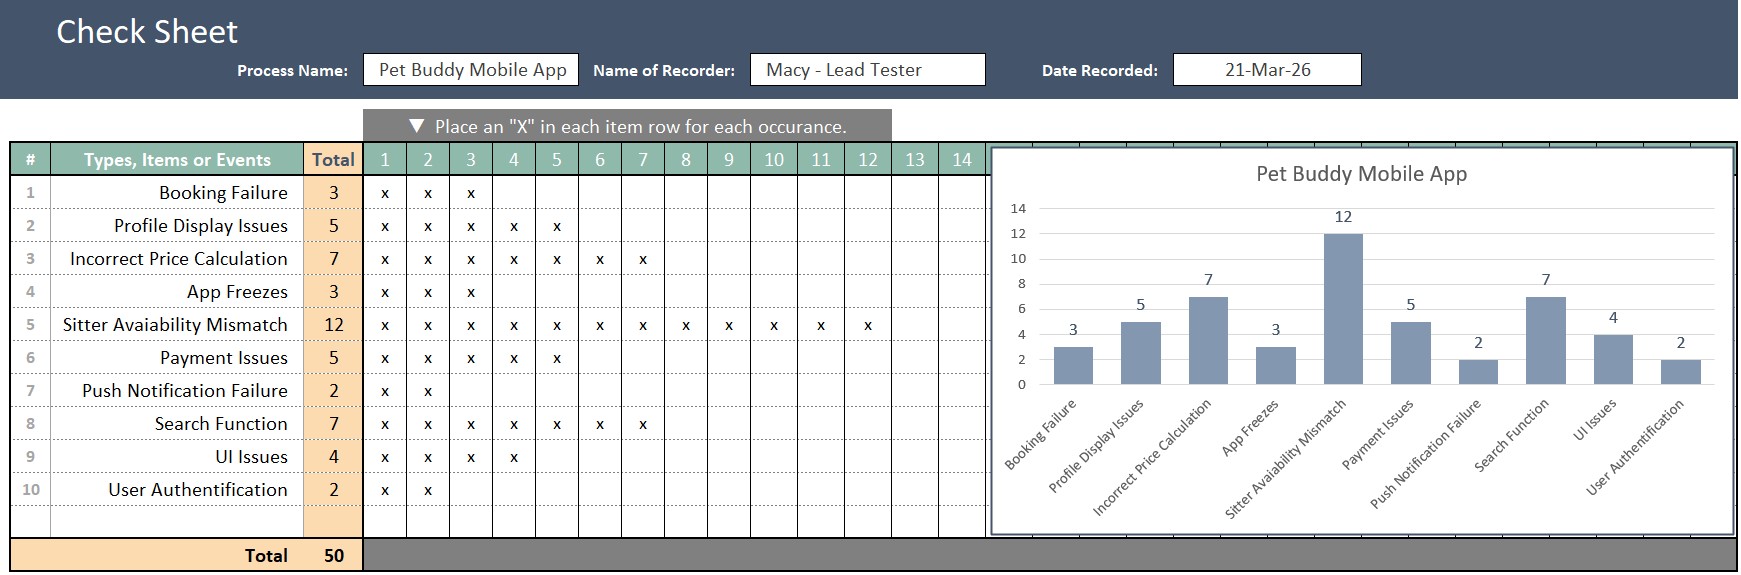Click the UI Issues bar in the chart
The image size is (1741, 575).
click(x=1612, y=360)
